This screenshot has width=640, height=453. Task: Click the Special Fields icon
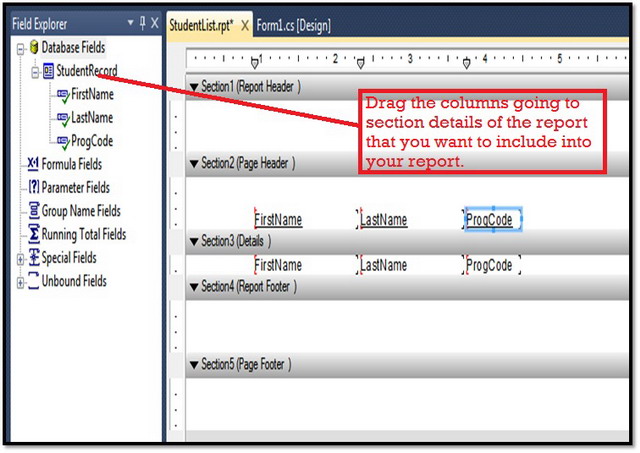(x=34, y=258)
